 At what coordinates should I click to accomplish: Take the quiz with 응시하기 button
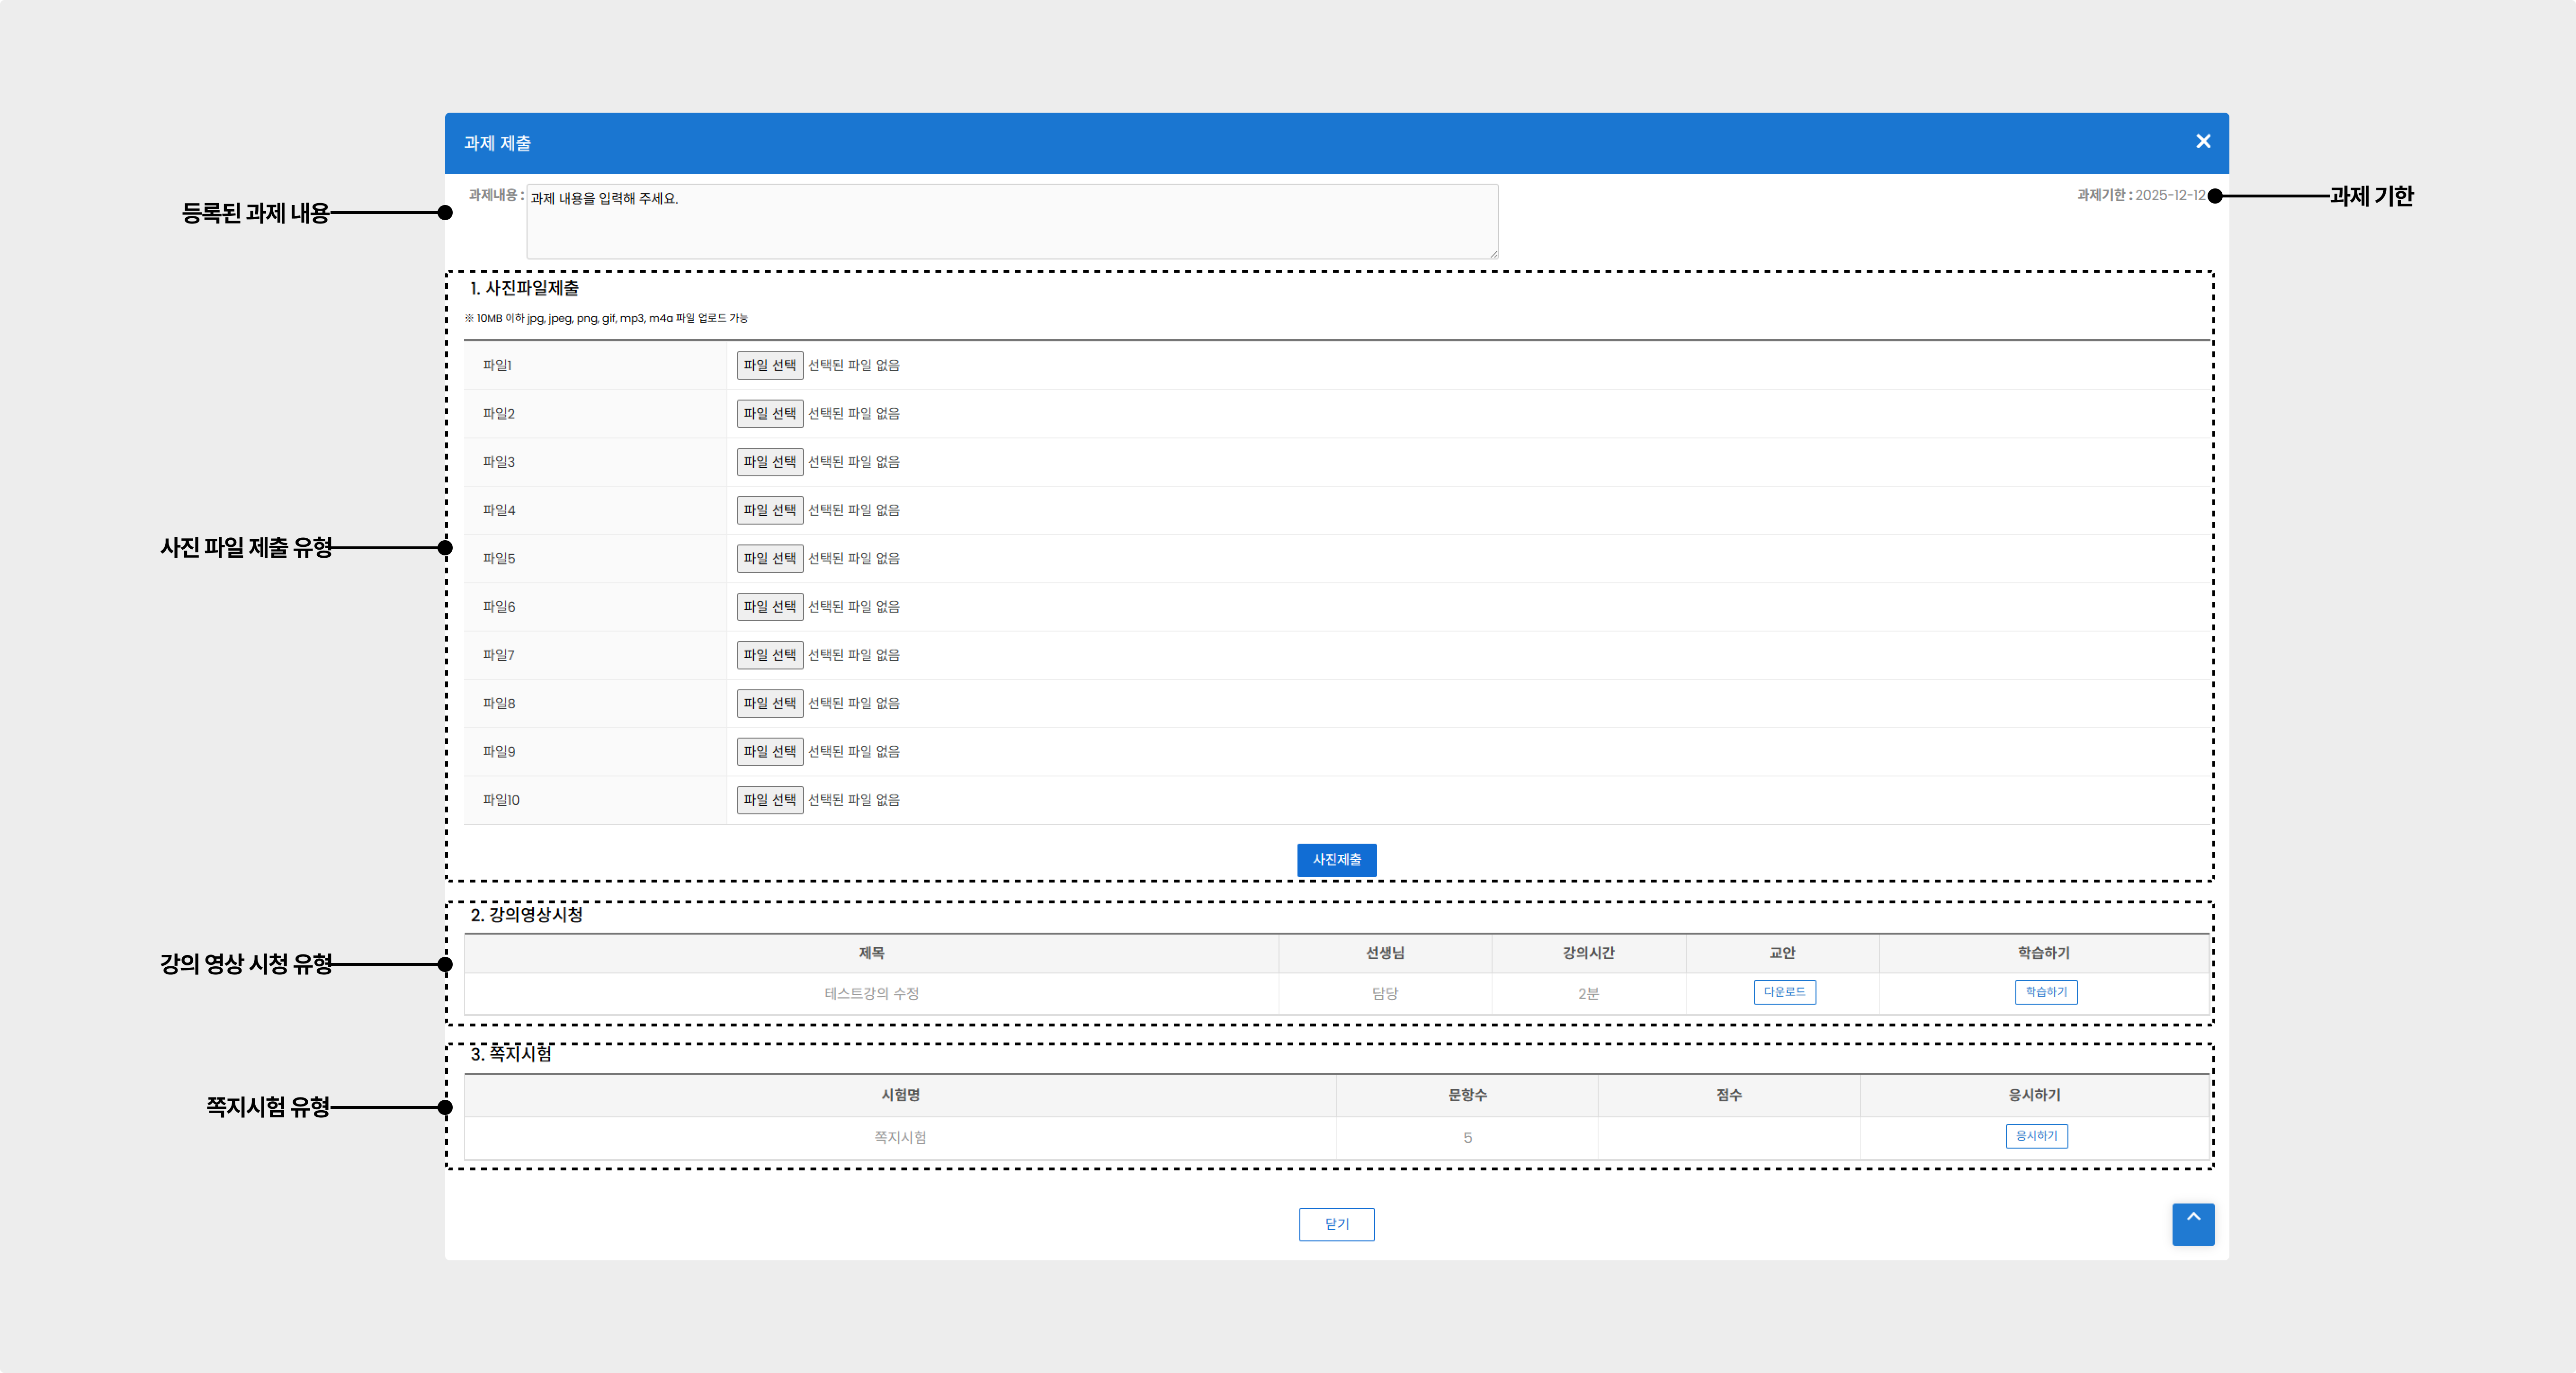coord(2036,1135)
